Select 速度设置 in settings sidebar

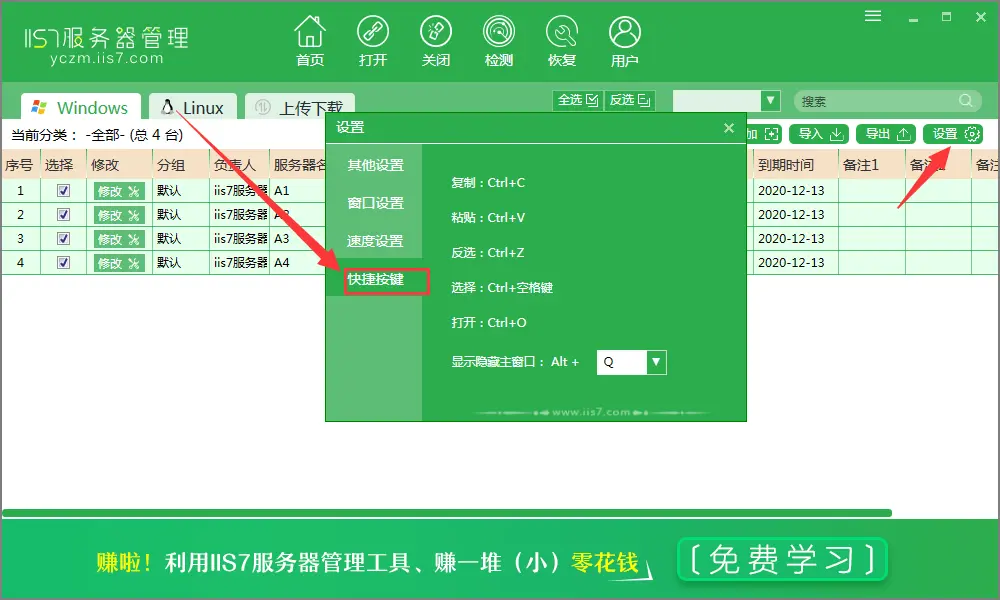pos(375,242)
